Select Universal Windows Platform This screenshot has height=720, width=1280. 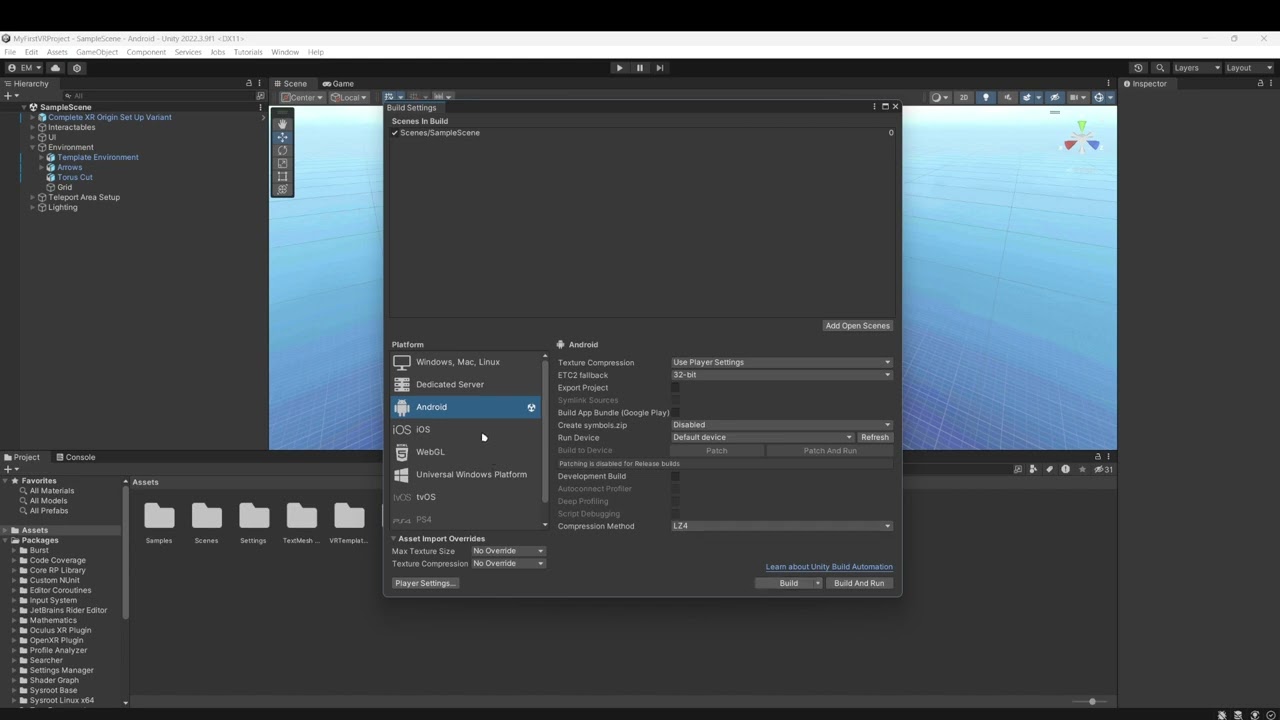[x=465, y=474]
